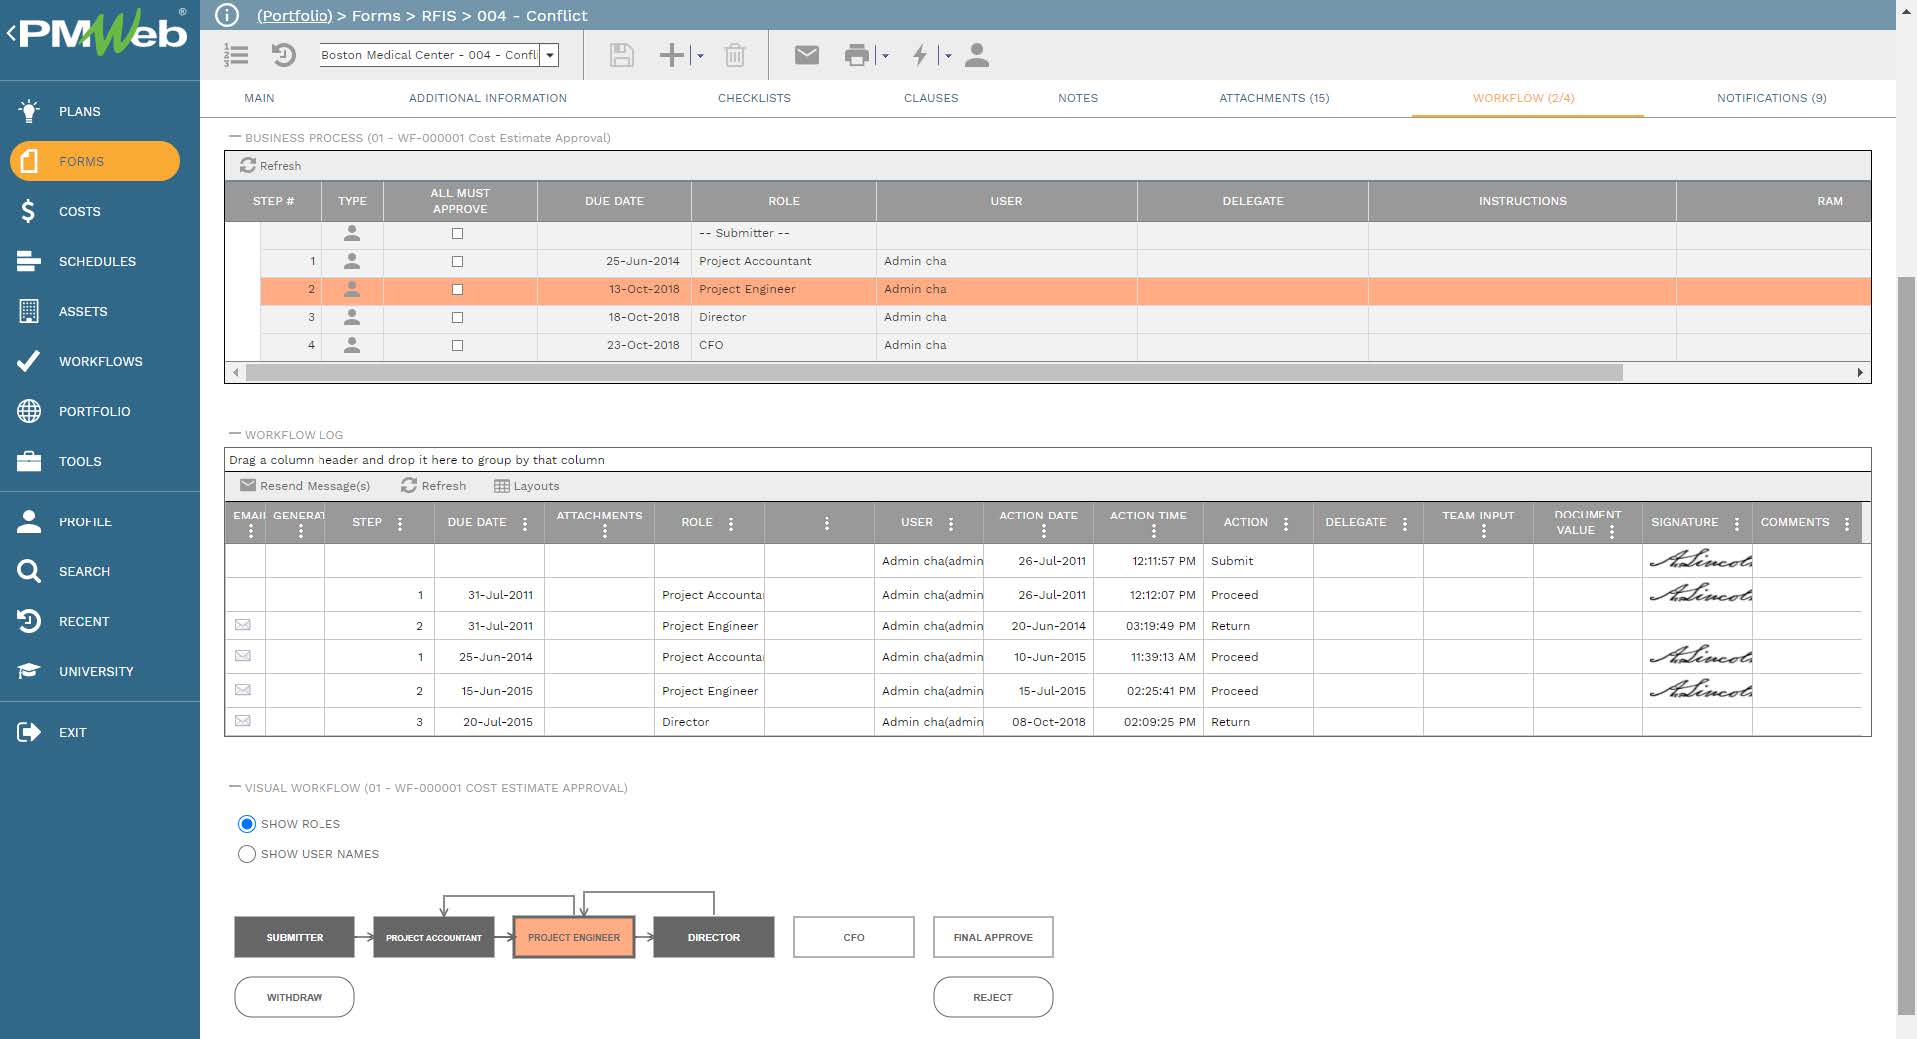Select Show User Names radio button
Image resolution: width=1917 pixels, height=1039 pixels.
point(247,854)
